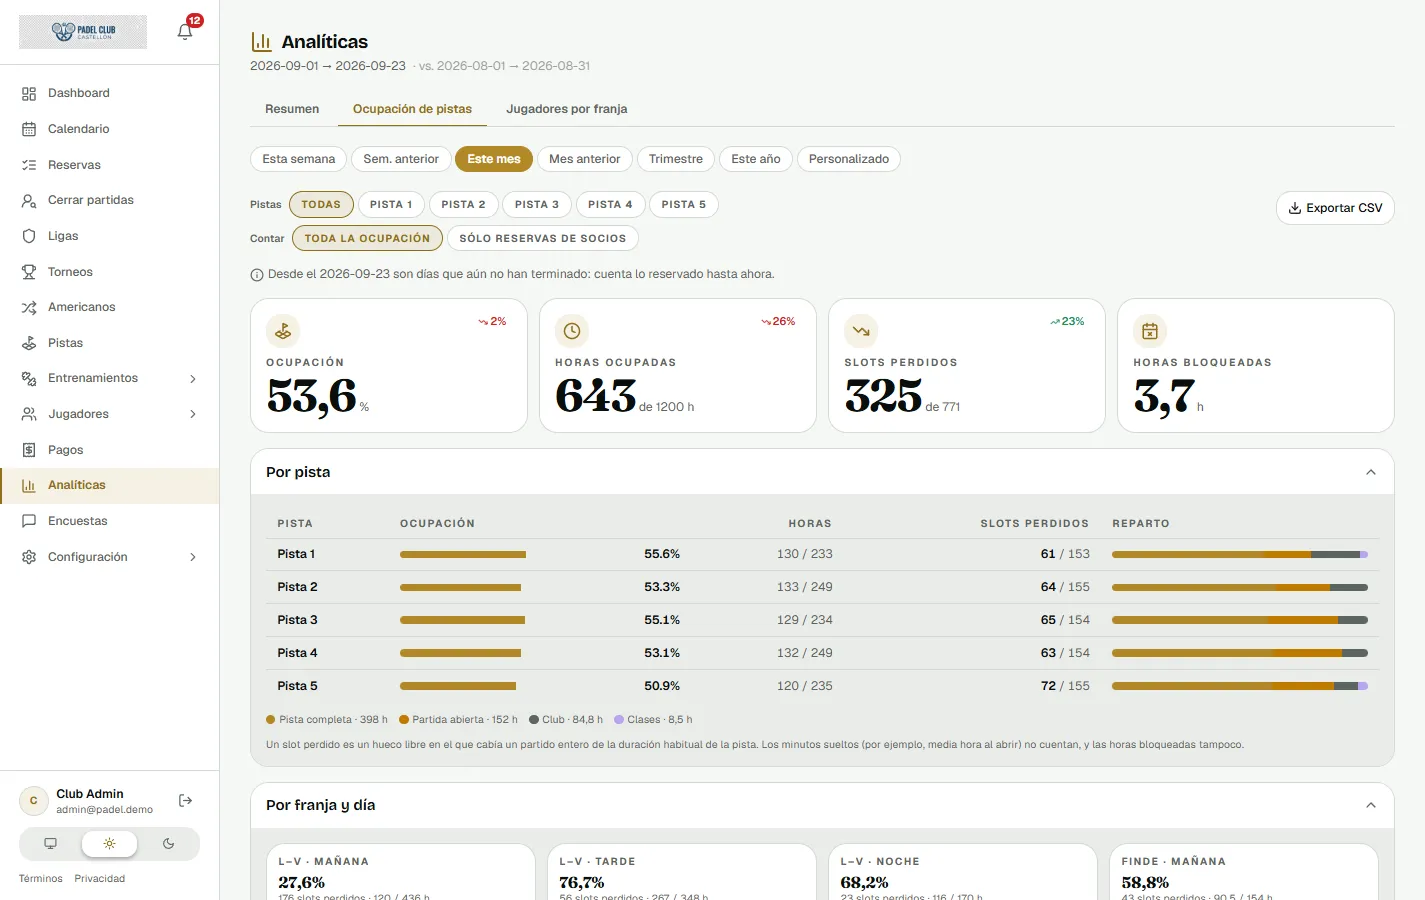
Task: Switch to Jugadores por franja tab
Action: [567, 109]
